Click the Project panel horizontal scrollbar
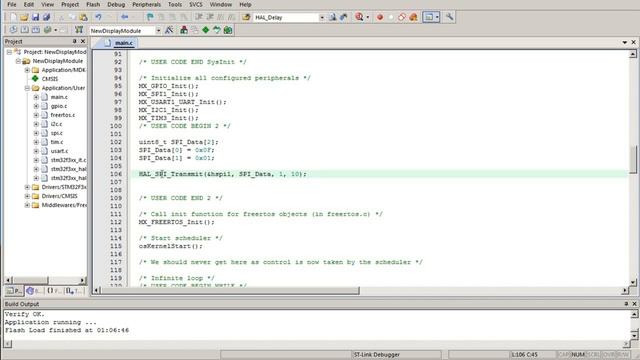This screenshot has width=640, height=360. pos(45,280)
